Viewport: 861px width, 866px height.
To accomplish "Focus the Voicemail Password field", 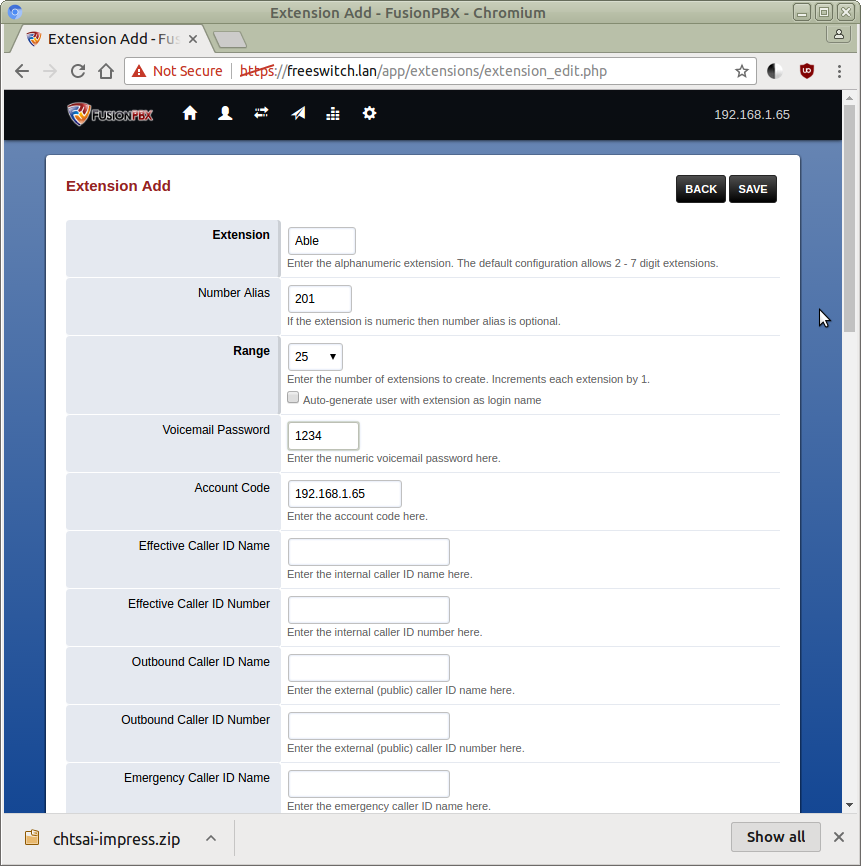I will click(x=323, y=436).
